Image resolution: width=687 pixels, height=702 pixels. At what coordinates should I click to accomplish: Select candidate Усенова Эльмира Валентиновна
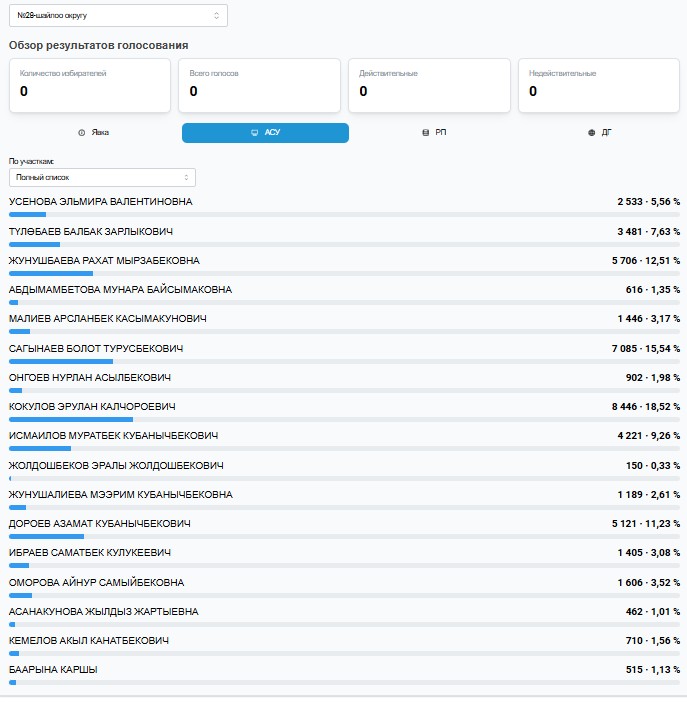[x=100, y=202]
